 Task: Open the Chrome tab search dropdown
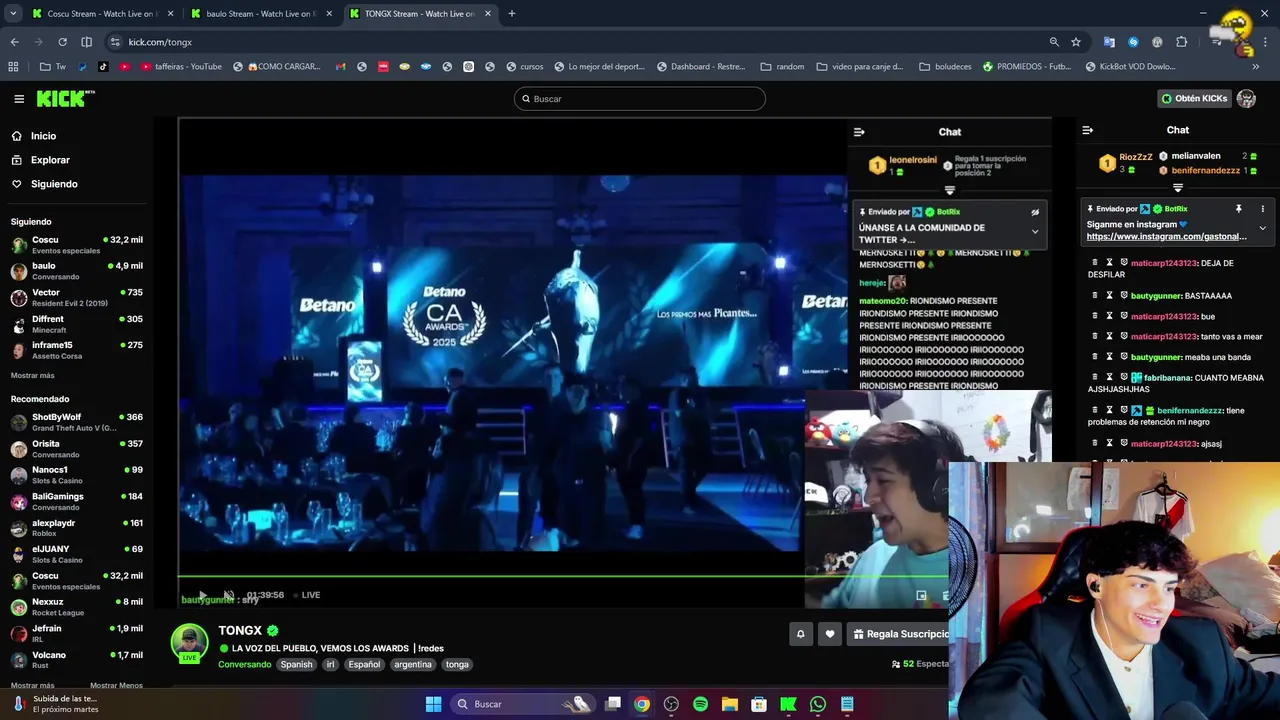point(13,14)
